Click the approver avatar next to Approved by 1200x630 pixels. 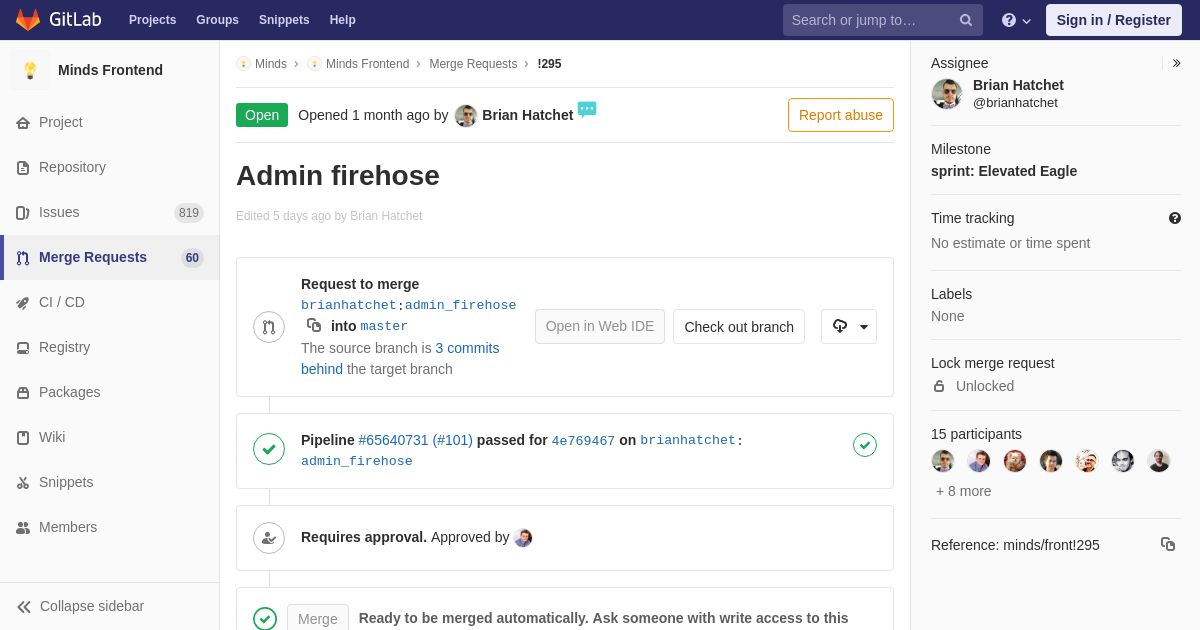523,538
